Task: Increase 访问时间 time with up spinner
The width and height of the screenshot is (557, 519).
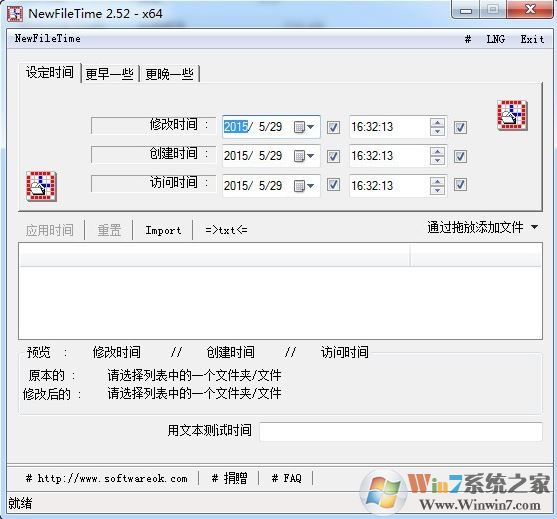Action: tap(437, 182)
